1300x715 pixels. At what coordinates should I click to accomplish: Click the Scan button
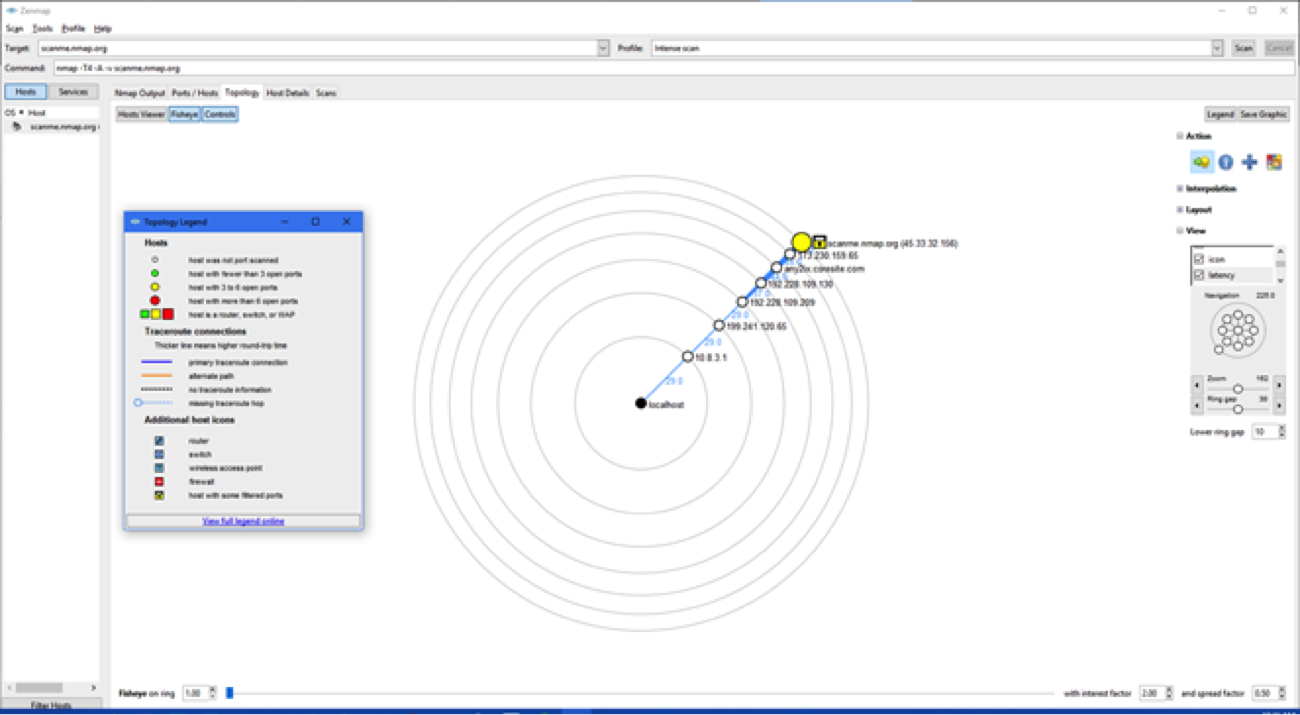coord(1243,48)
